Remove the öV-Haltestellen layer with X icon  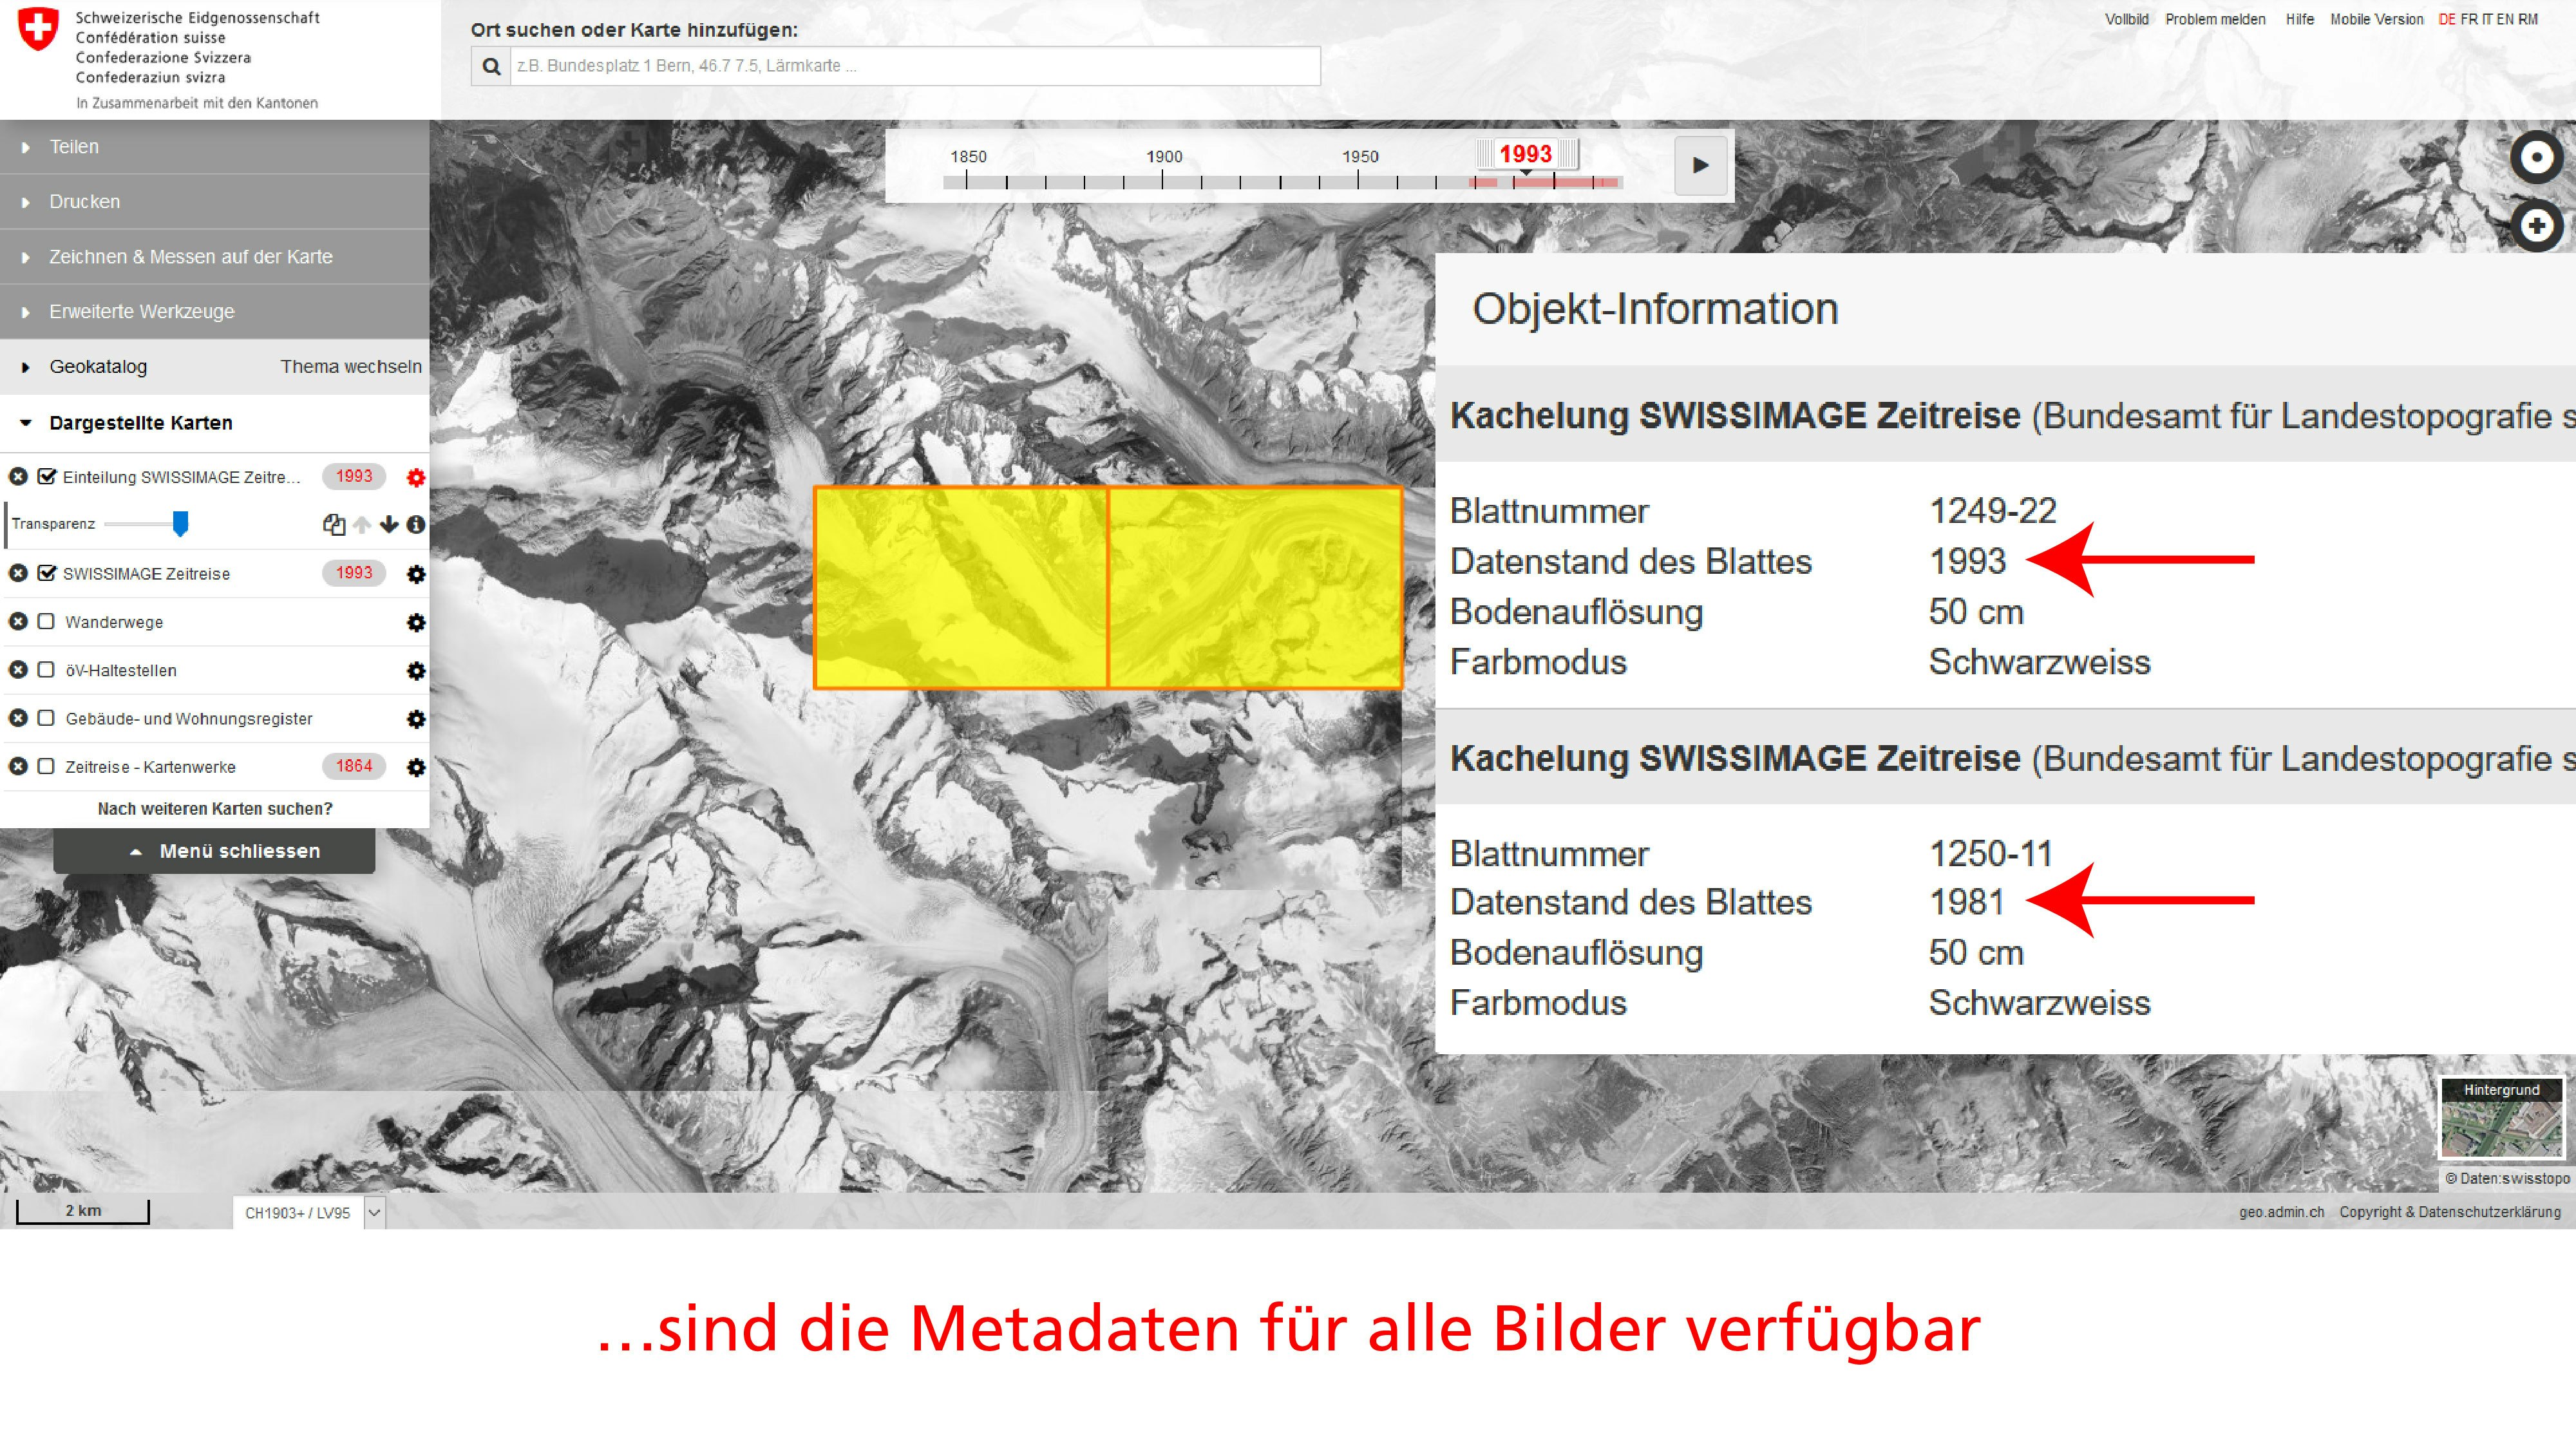click(x=18, y=670)
